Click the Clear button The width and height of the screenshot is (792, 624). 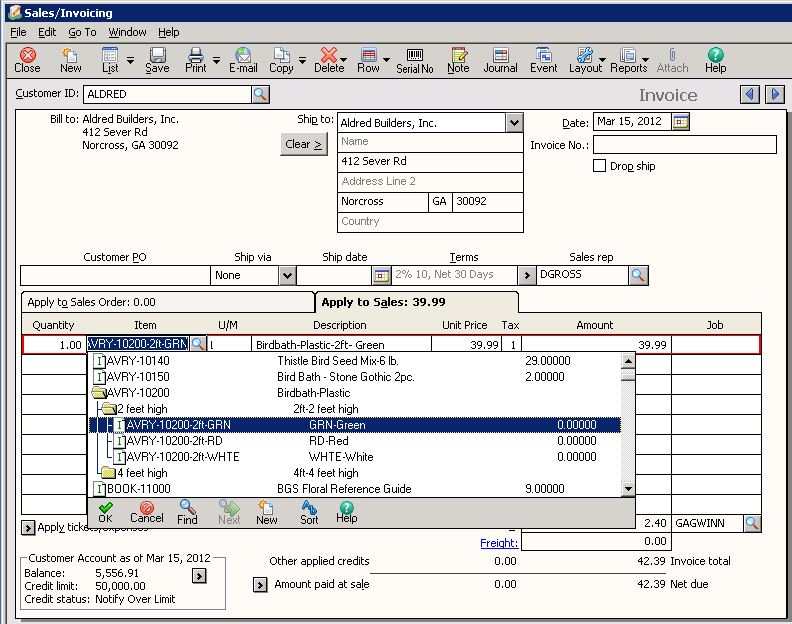pyautogui.click(x=304, y=144)
